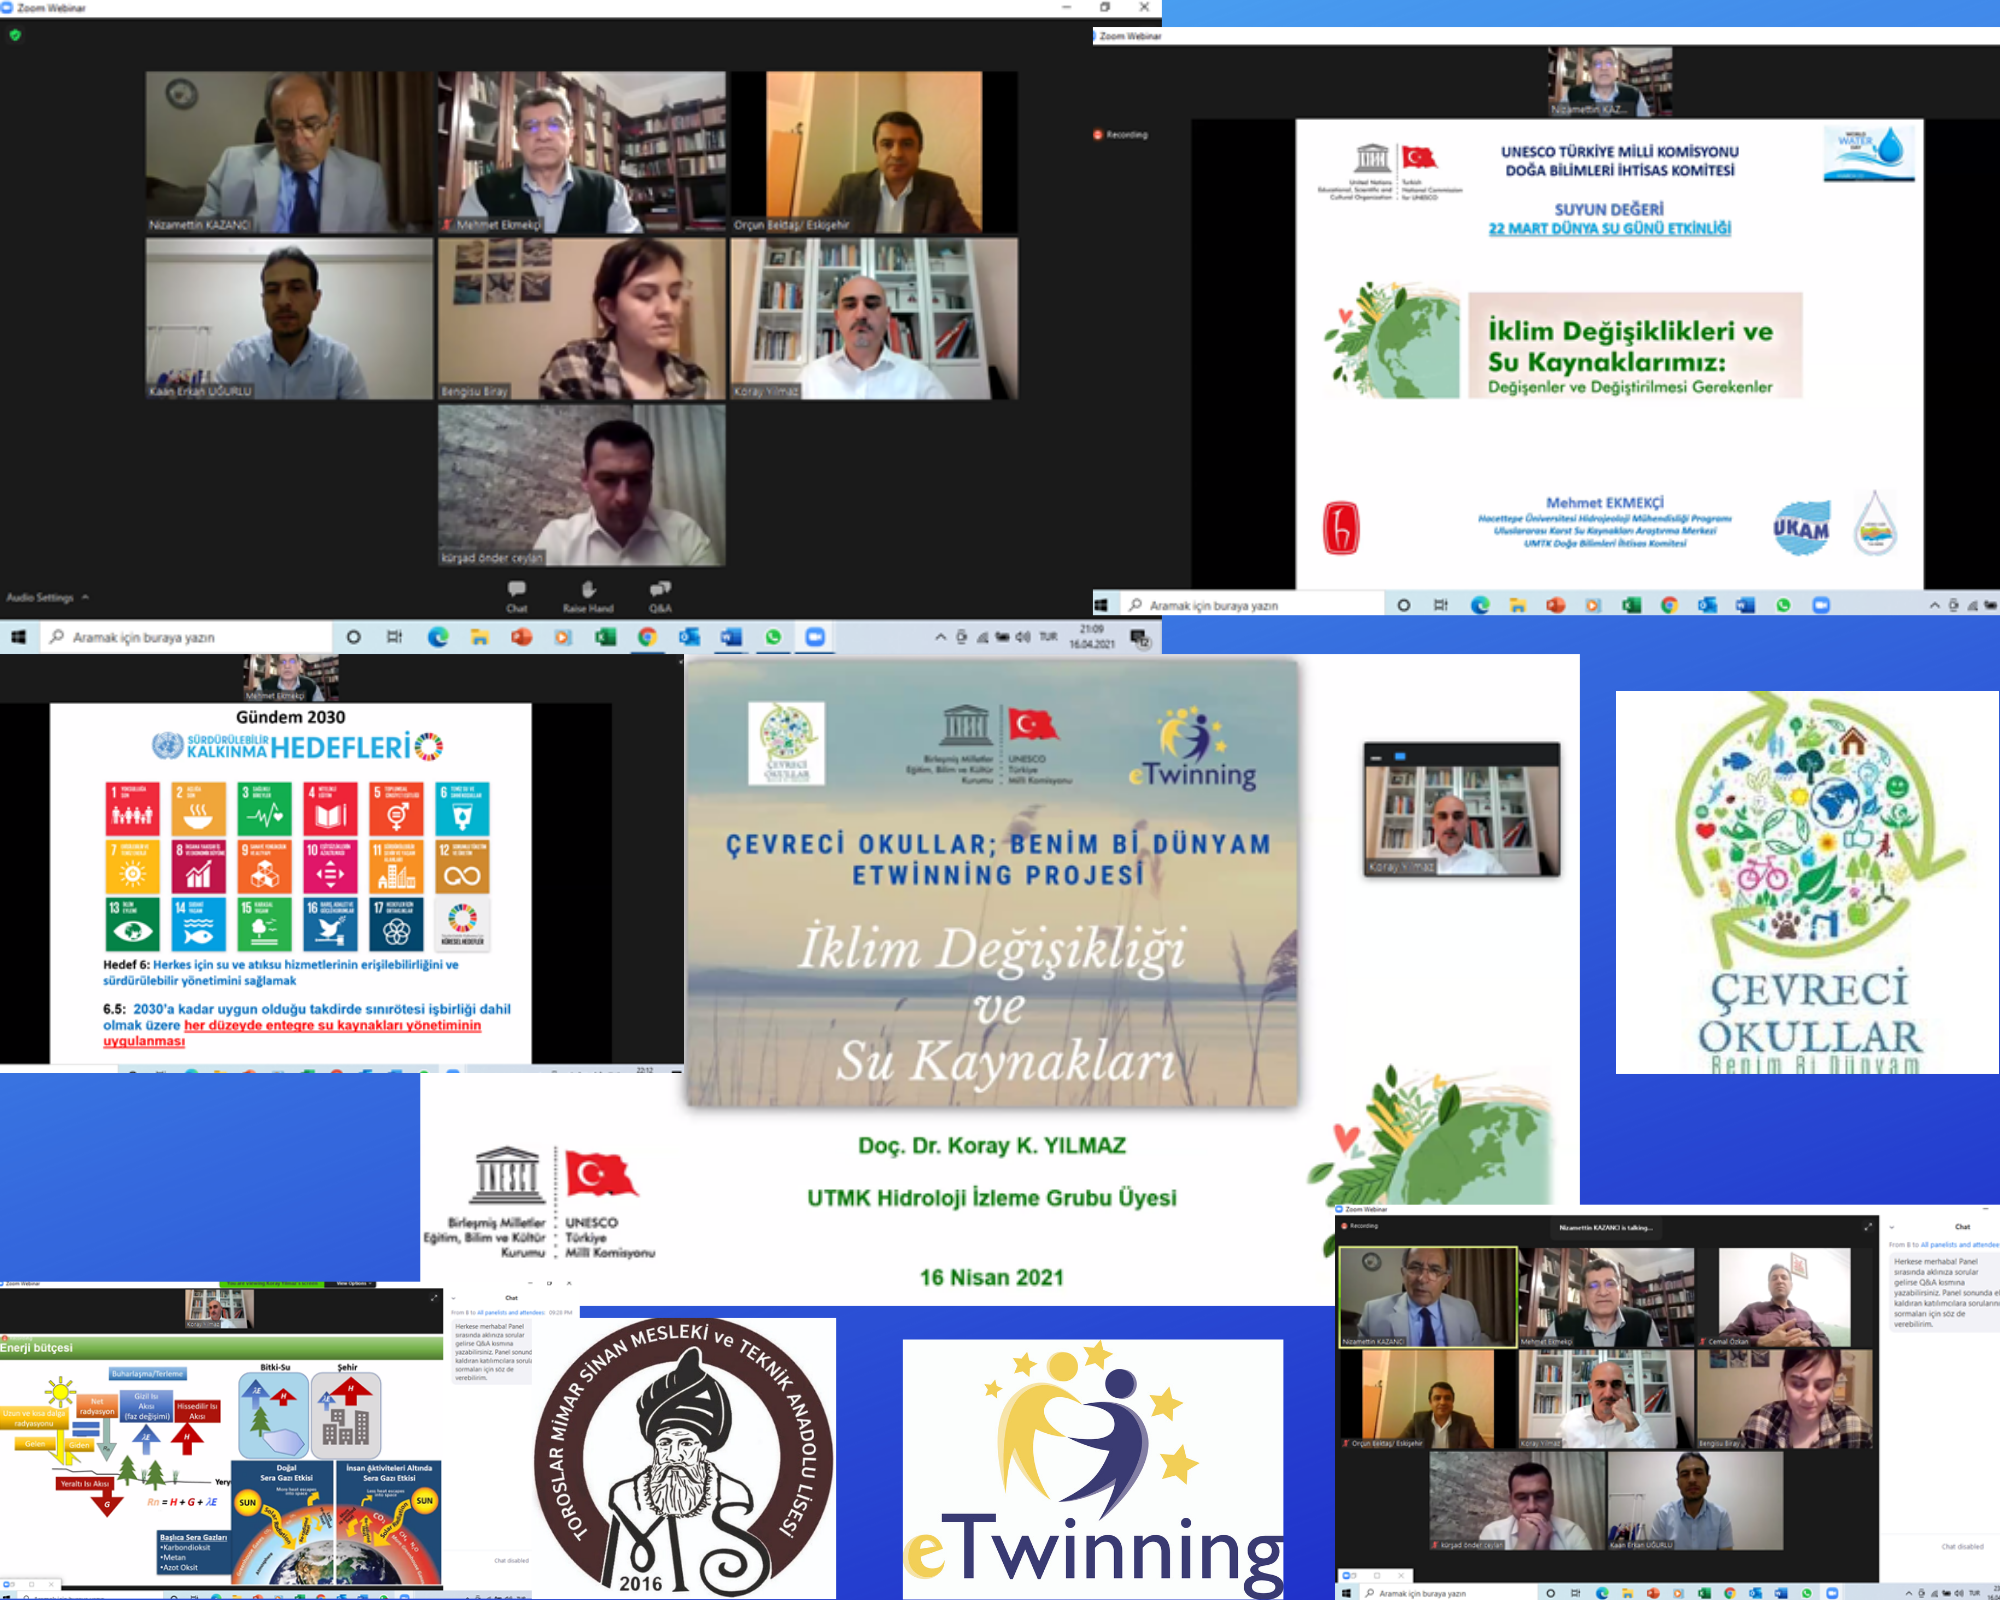The width and height of the screenshot is (2000, 1600).
Task: Click the taskbar clock showing 21:09
Action: point(1091,630)
